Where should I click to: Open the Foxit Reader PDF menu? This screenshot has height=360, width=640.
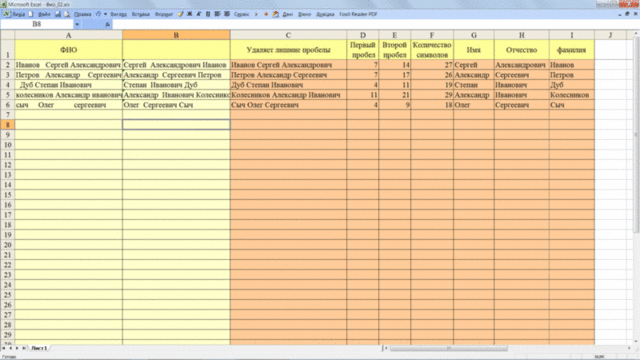358,14
